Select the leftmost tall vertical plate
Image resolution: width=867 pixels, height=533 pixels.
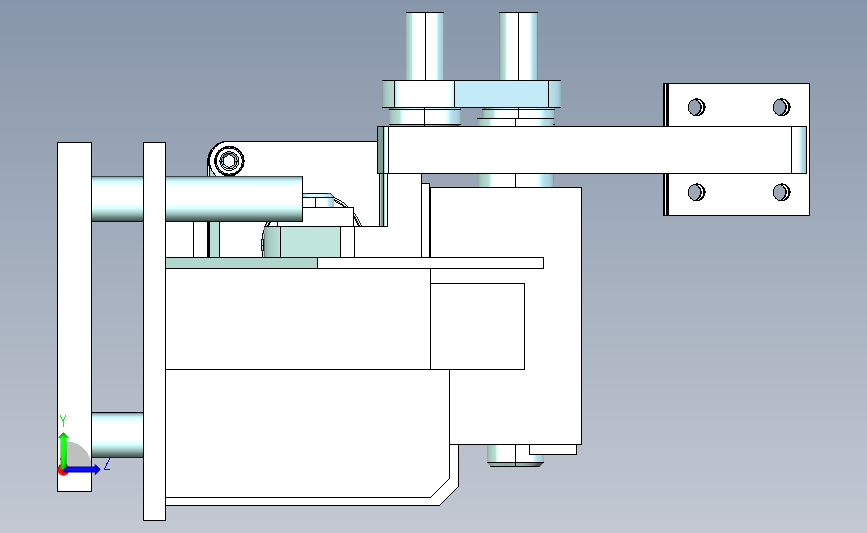tap(75, 317)
